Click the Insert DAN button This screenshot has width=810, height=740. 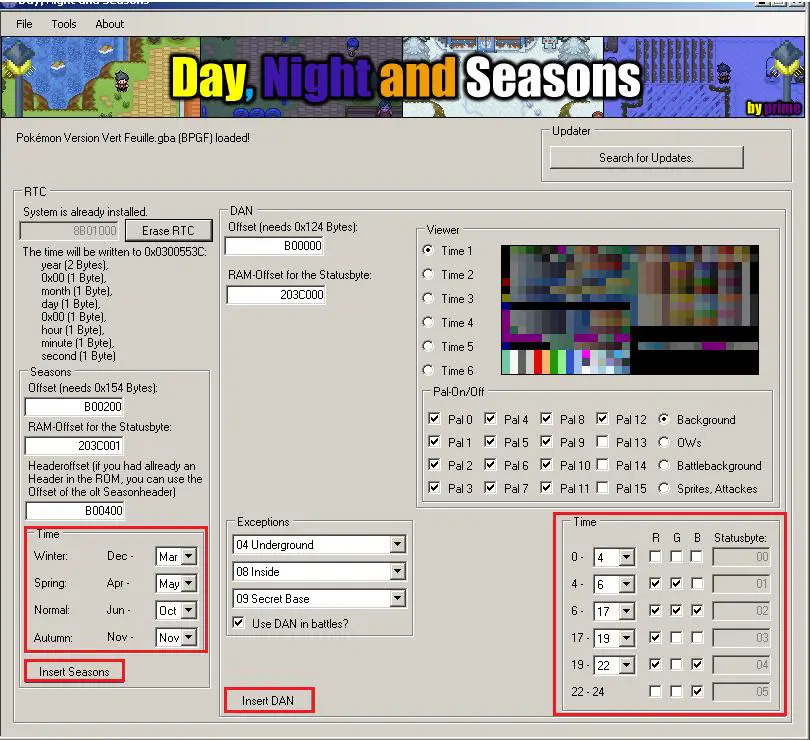coord(268,701)
